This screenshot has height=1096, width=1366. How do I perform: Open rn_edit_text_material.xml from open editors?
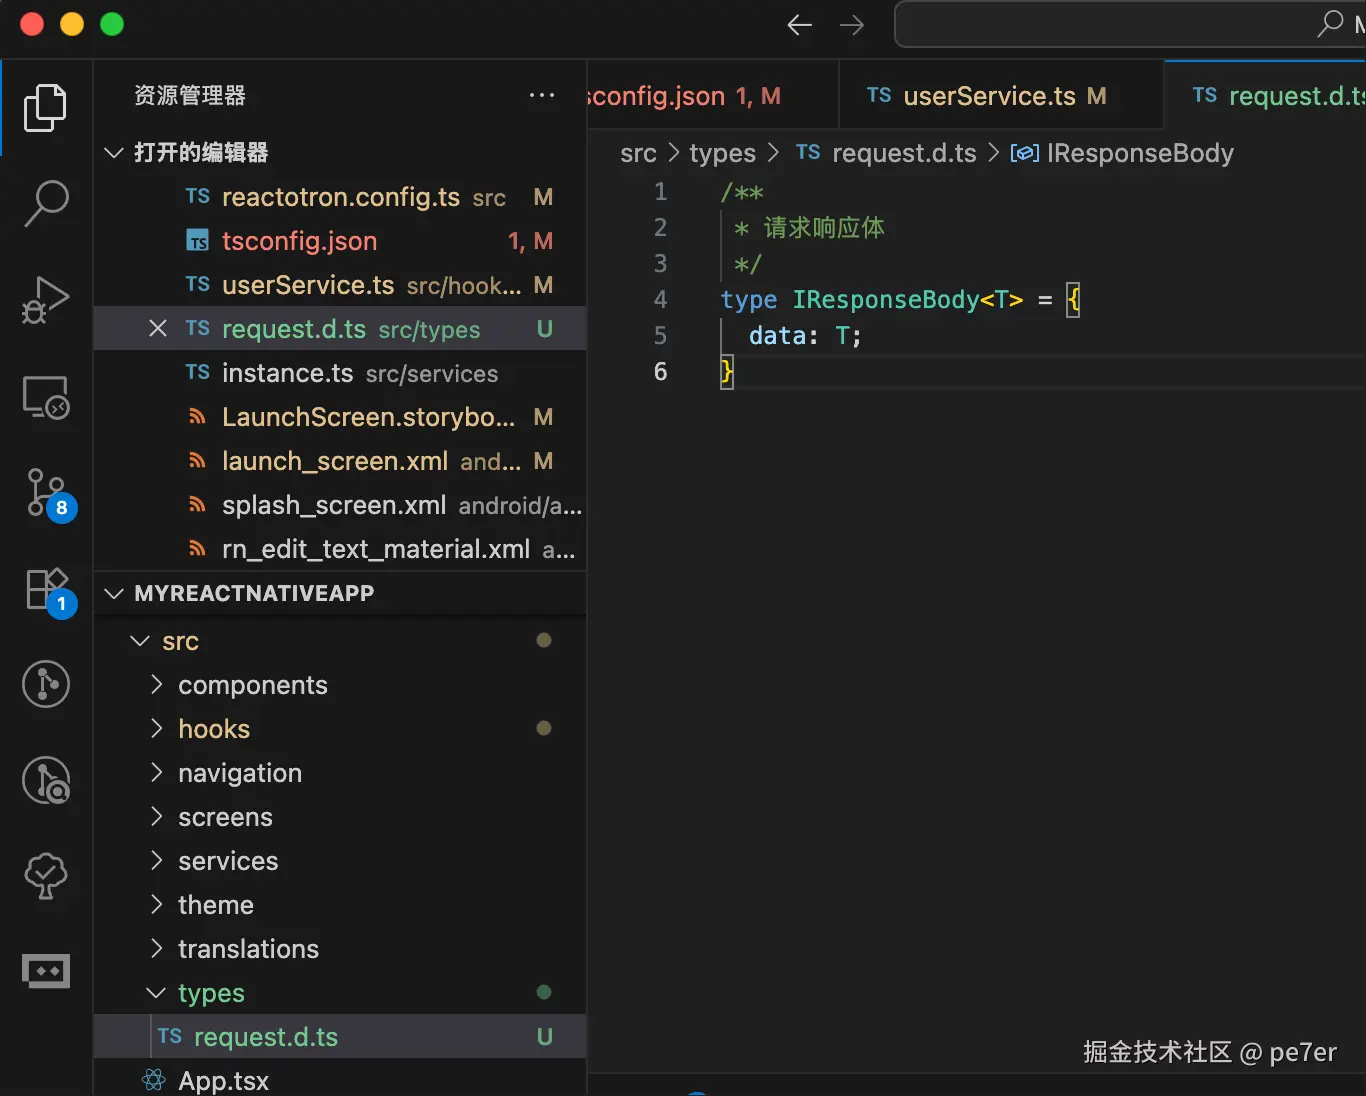click(x=340, y=549)
